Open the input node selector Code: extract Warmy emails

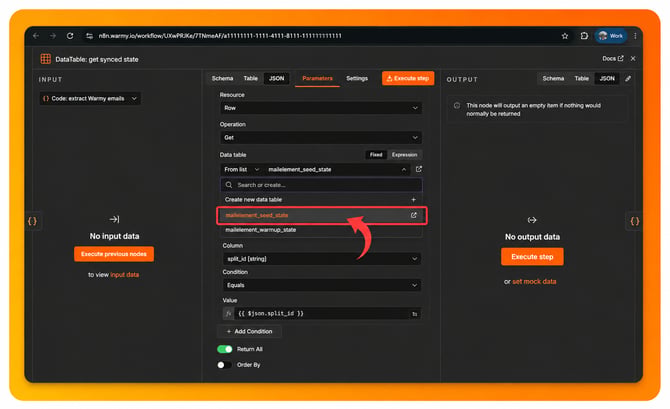coord(90,99)
